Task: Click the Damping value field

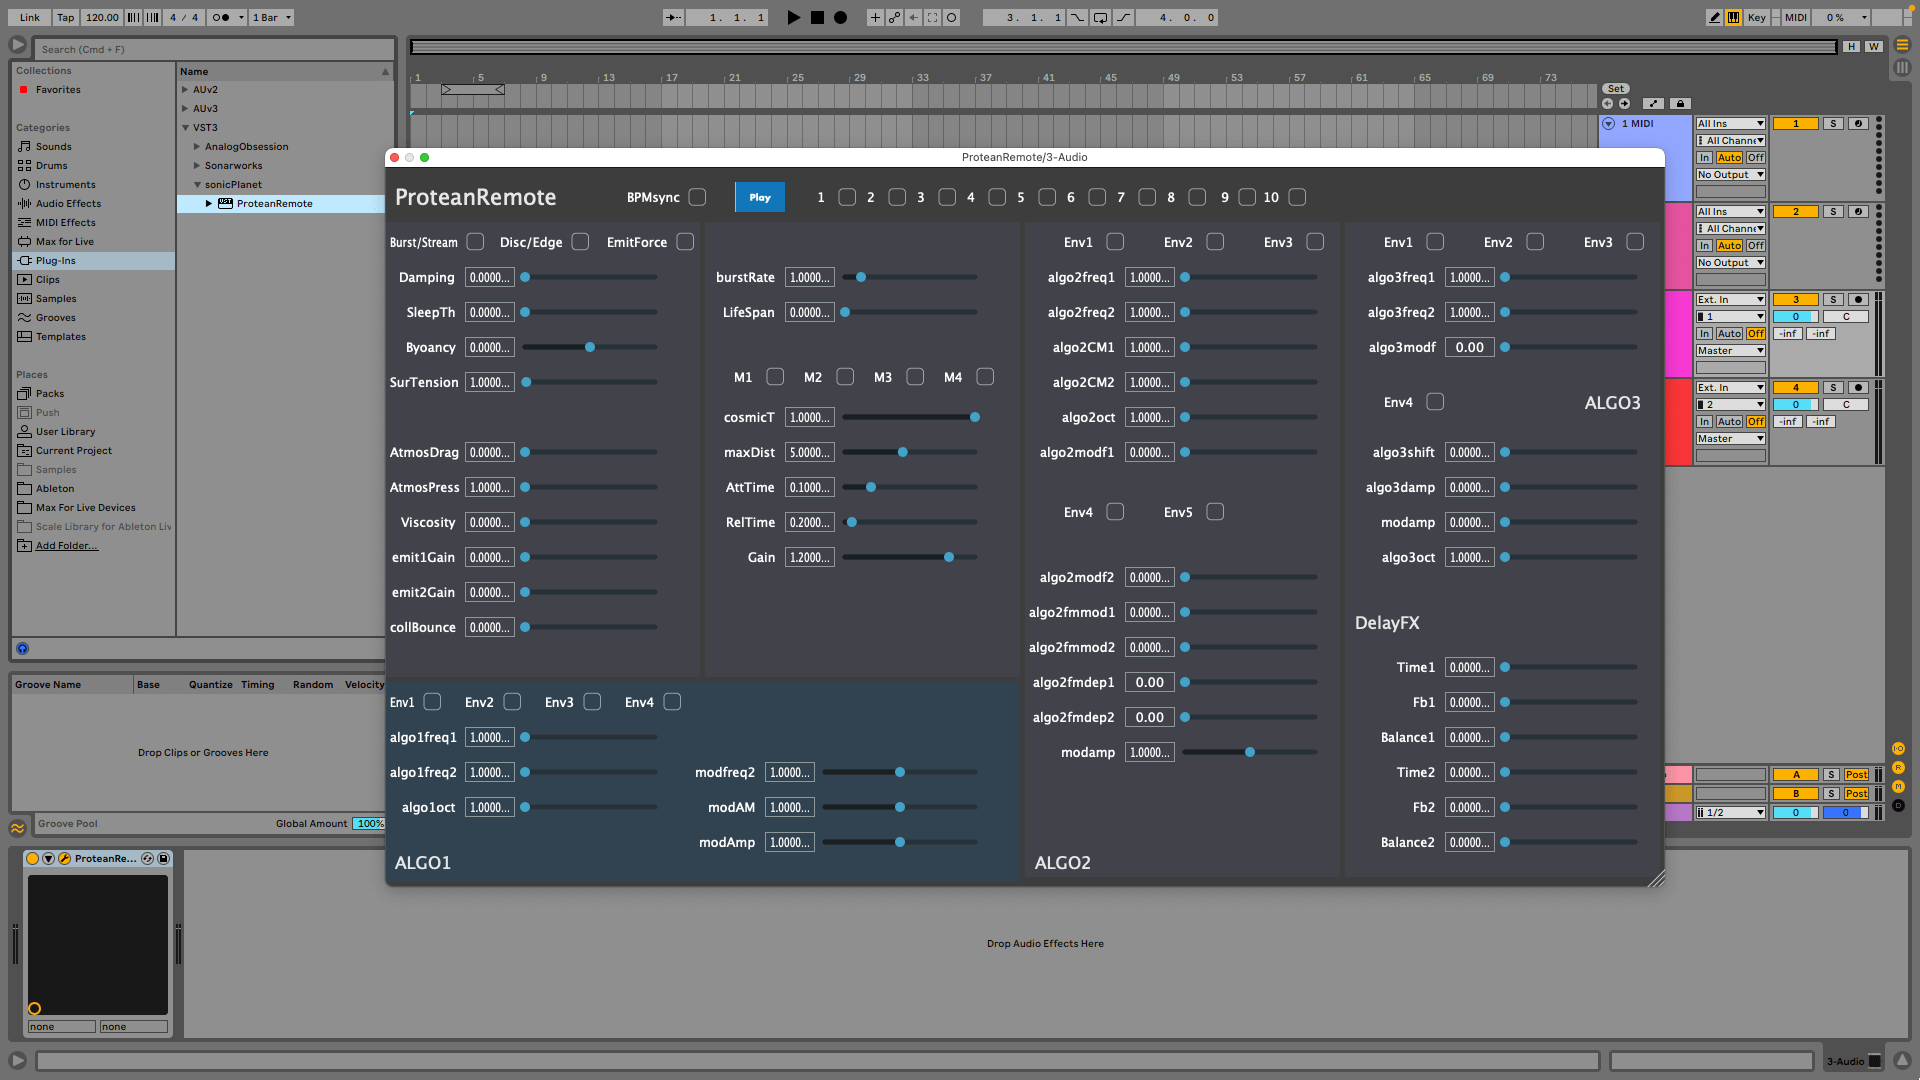Action: (490, 278)
